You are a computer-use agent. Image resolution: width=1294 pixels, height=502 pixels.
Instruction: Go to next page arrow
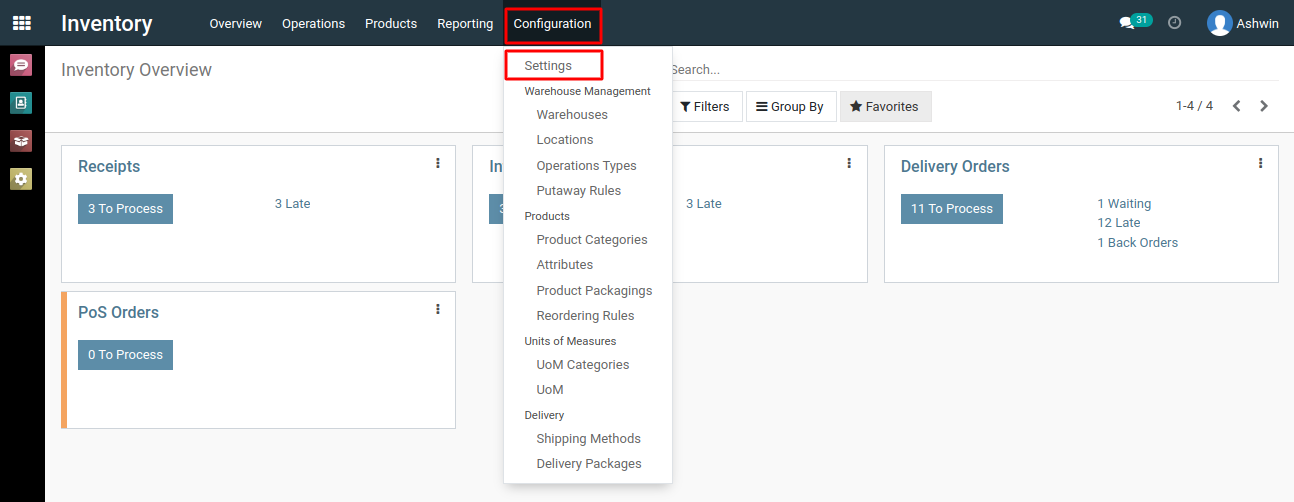click(x=1264, y=106)
